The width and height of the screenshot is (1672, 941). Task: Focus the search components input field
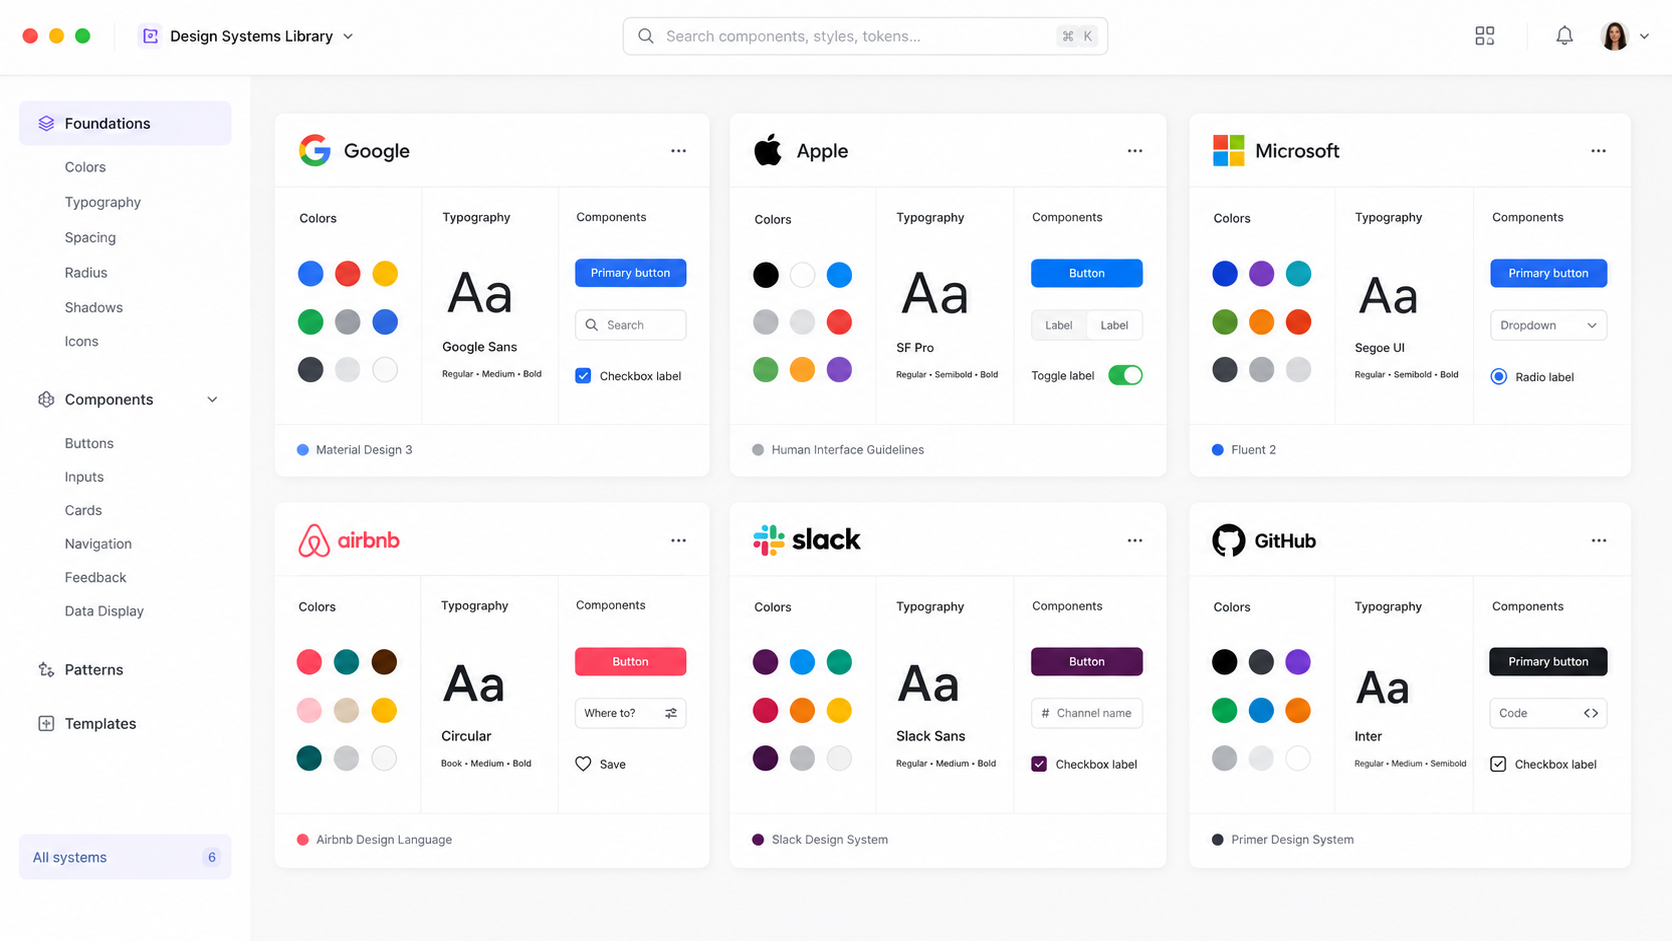pos(865,36)
